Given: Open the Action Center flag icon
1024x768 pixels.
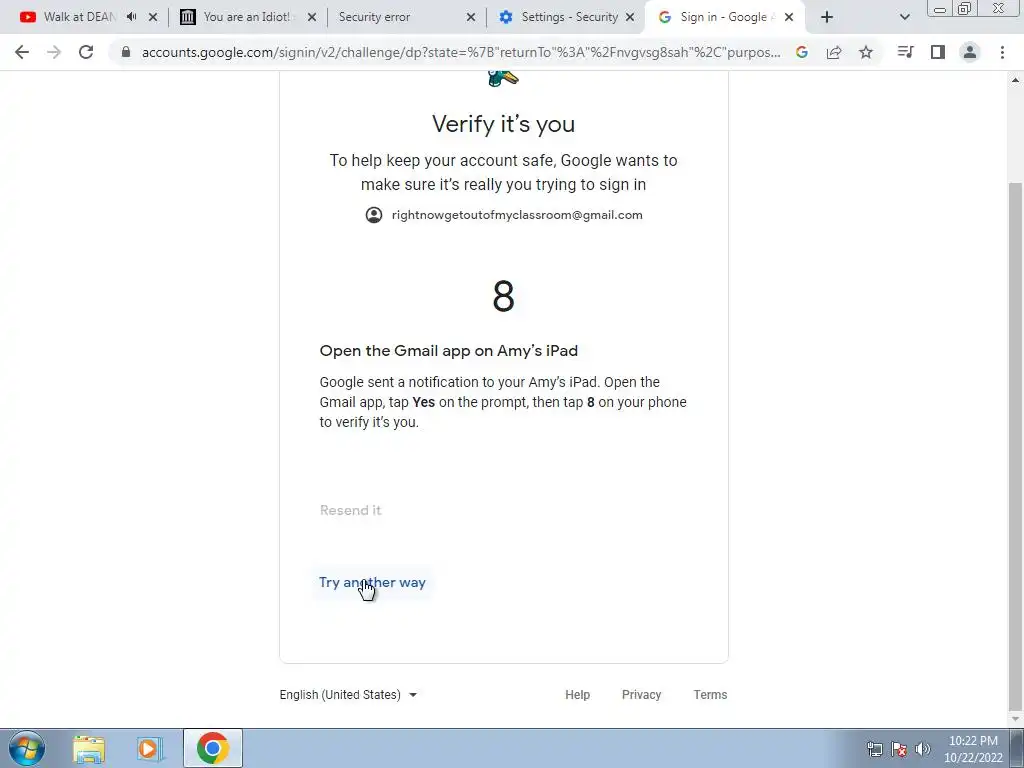Looking at the screenshot, I should 899,749.
